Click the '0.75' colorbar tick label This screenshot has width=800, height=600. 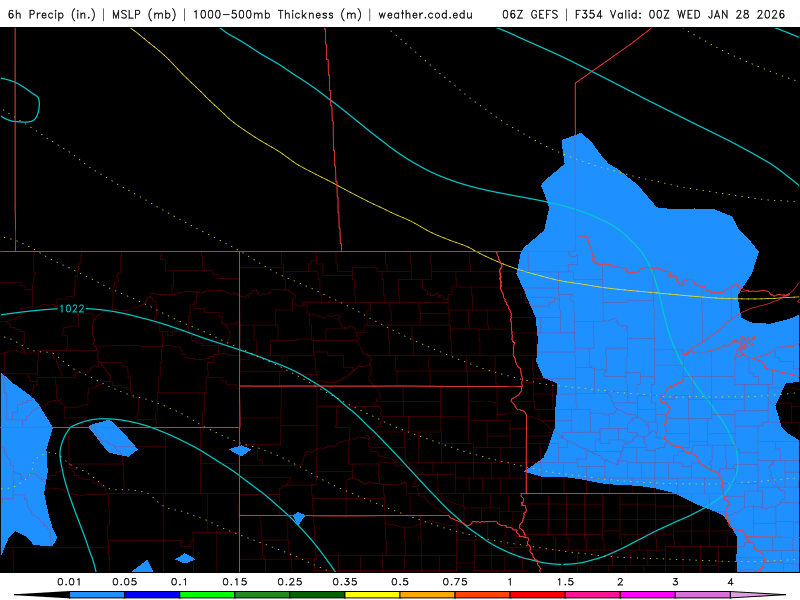[455, 582]
